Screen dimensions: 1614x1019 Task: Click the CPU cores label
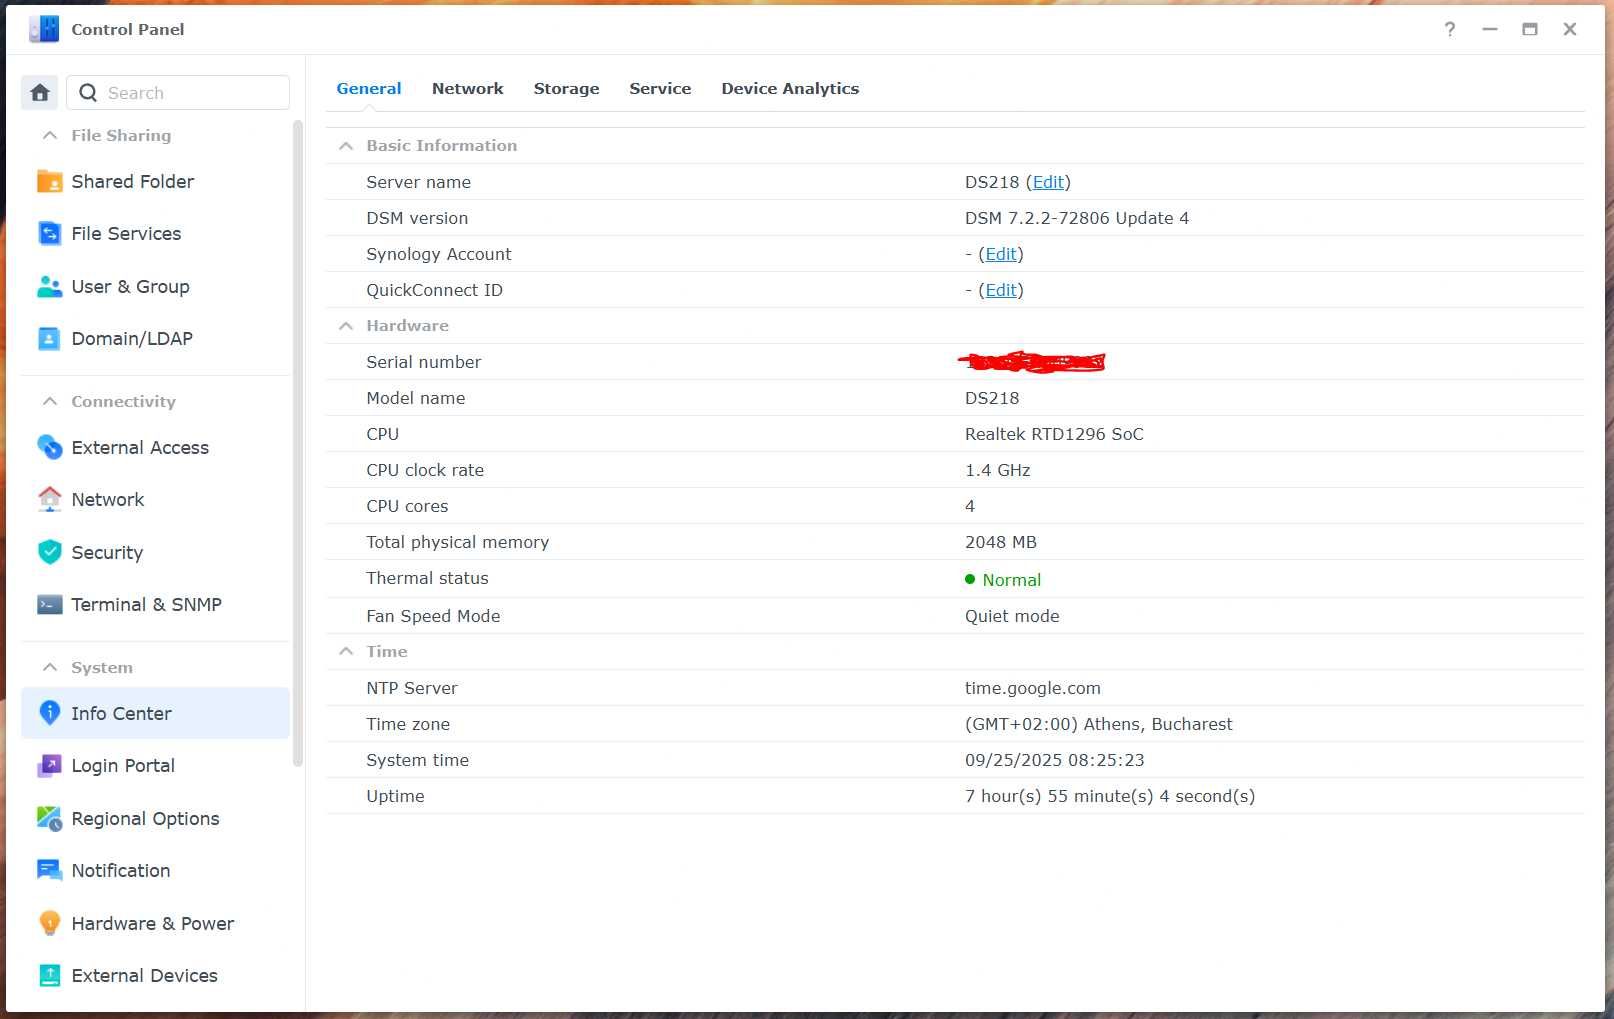(407, 506)
